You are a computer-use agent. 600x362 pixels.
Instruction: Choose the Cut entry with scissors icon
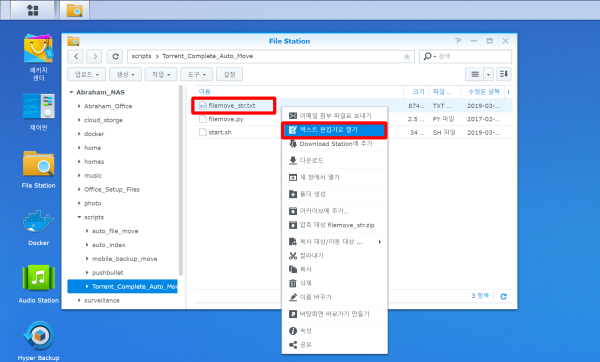pos(335,256)
